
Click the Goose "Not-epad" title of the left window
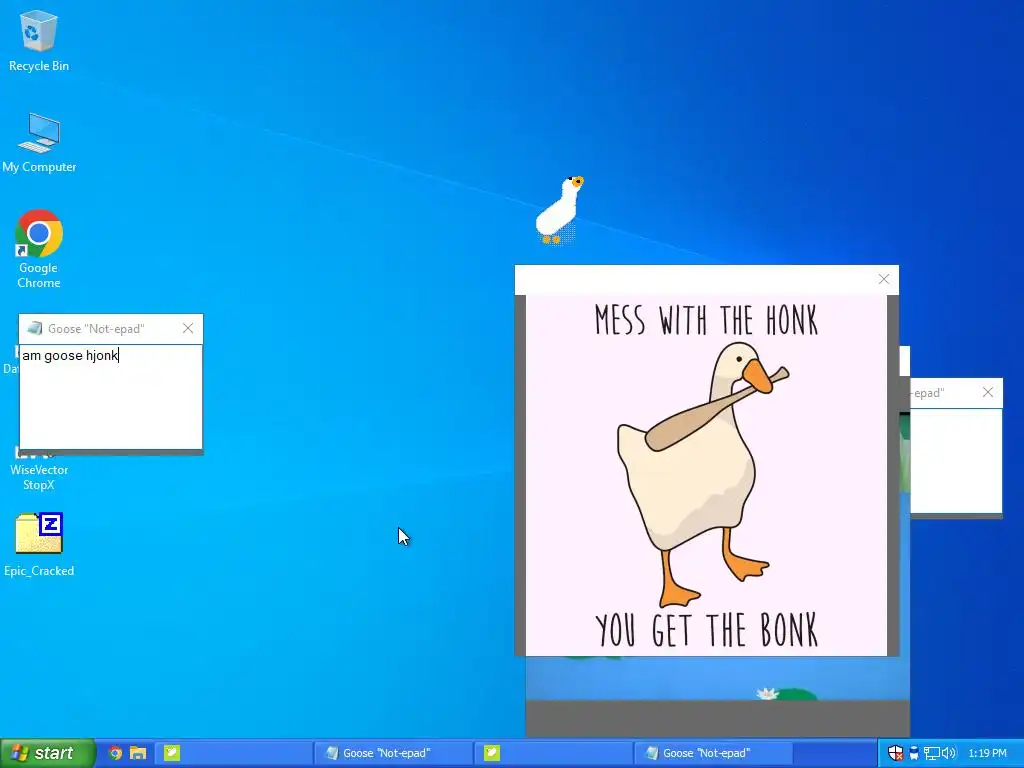pyautogui.click(x=96, y=328)
